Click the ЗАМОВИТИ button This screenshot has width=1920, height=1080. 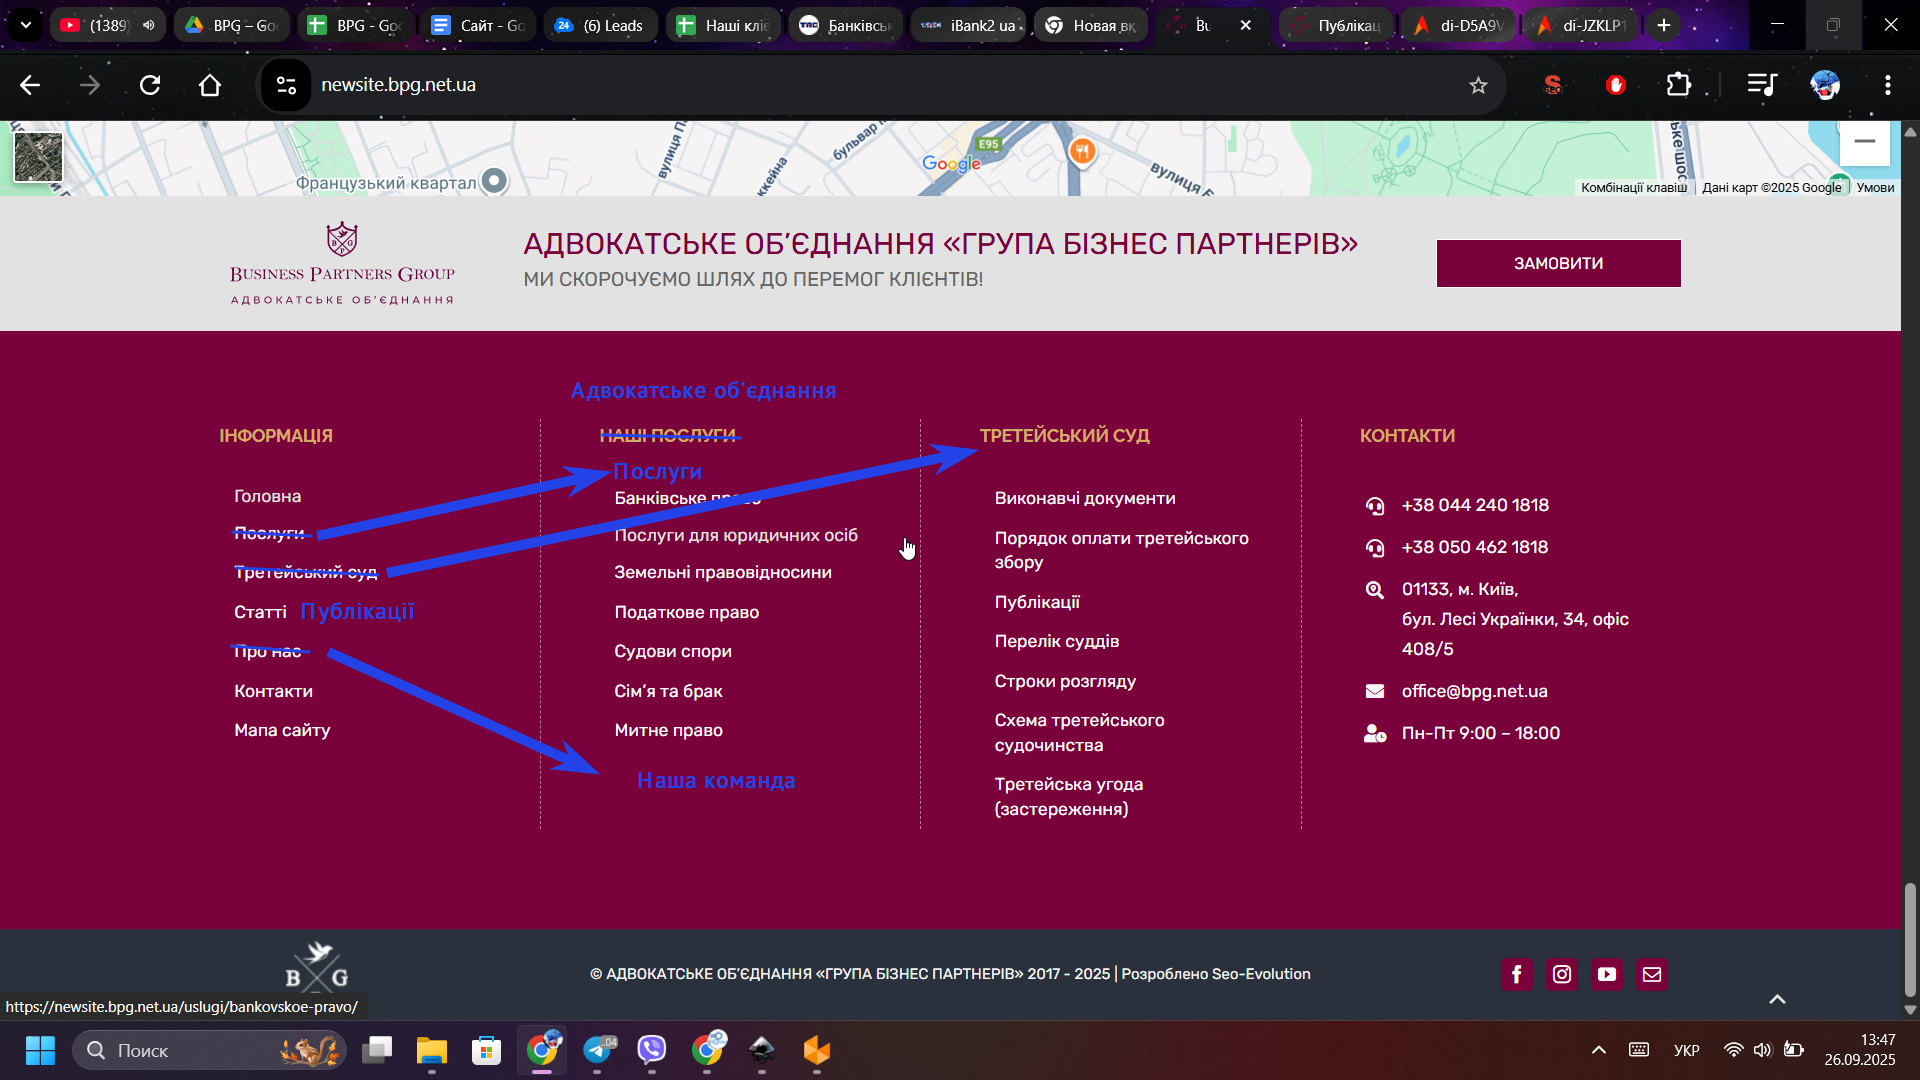(1558, 263)
